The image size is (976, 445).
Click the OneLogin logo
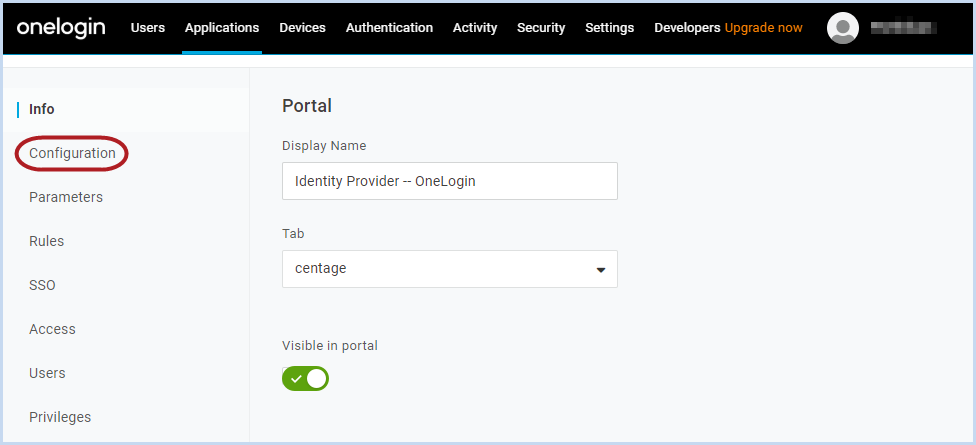click(x=61, y=27)
